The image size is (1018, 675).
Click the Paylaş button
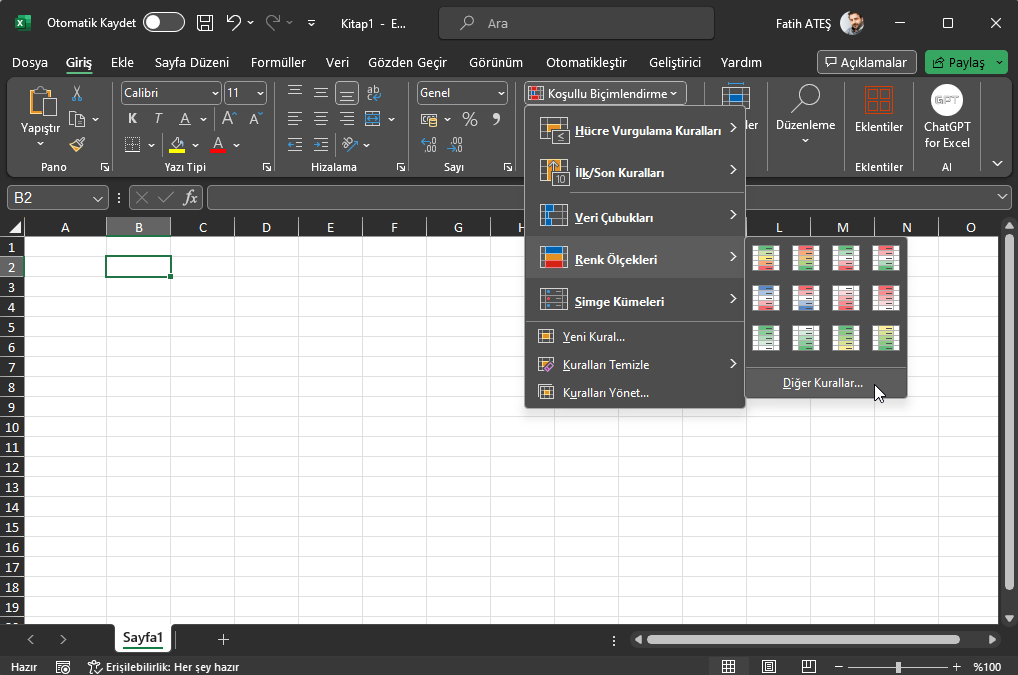point(962,61)
